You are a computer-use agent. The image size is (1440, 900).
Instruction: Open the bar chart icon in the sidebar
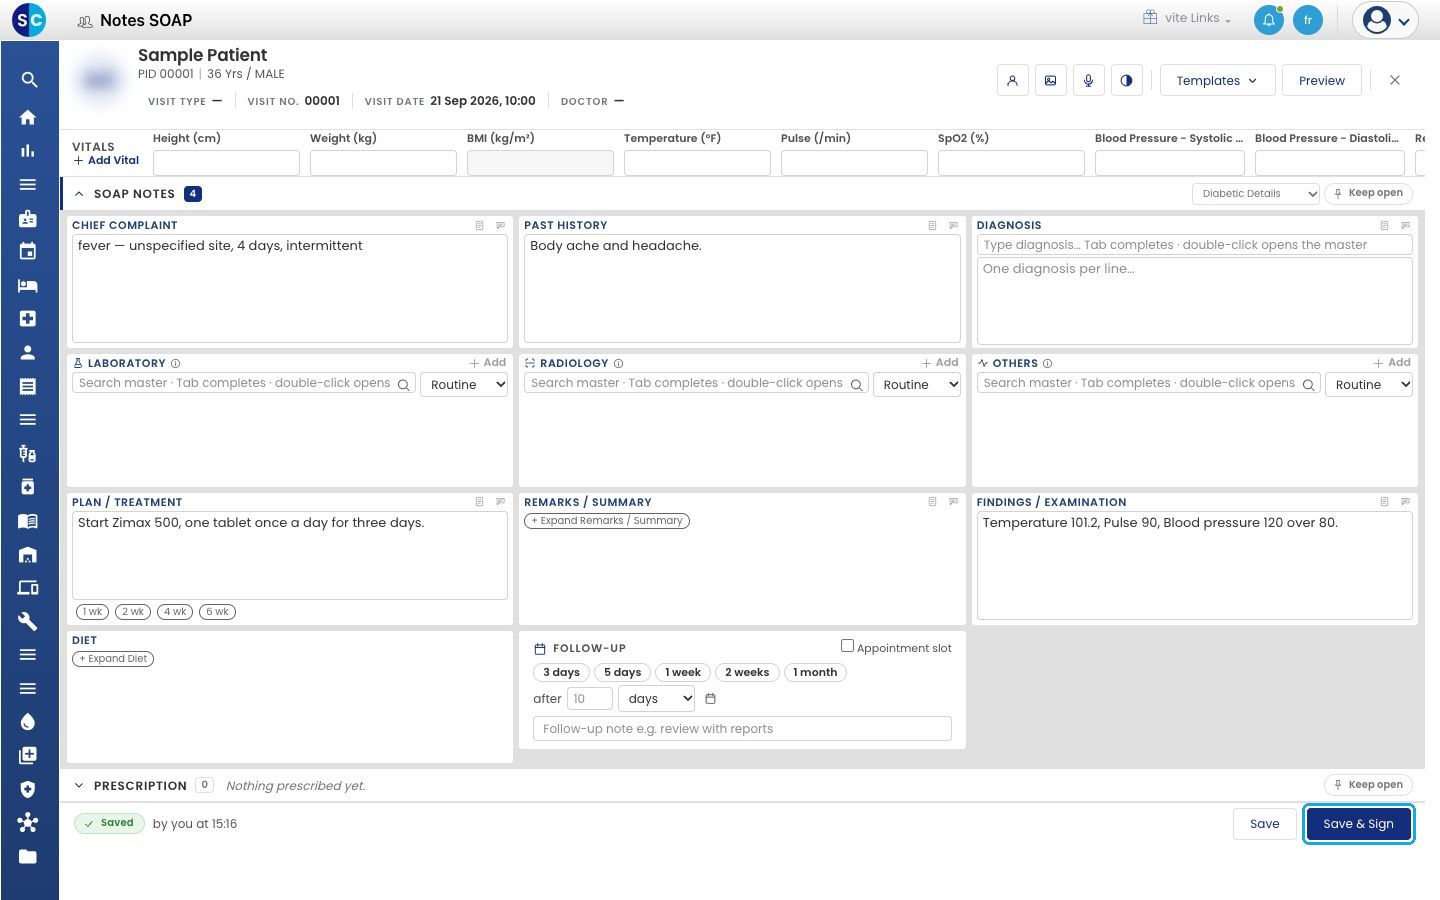28,151
